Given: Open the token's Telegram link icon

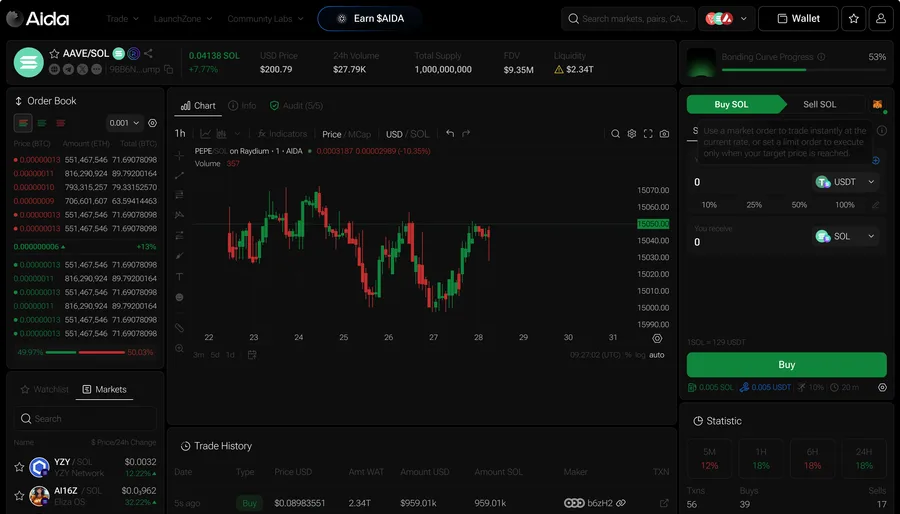Looking at the screenshot, I should 68,69.
